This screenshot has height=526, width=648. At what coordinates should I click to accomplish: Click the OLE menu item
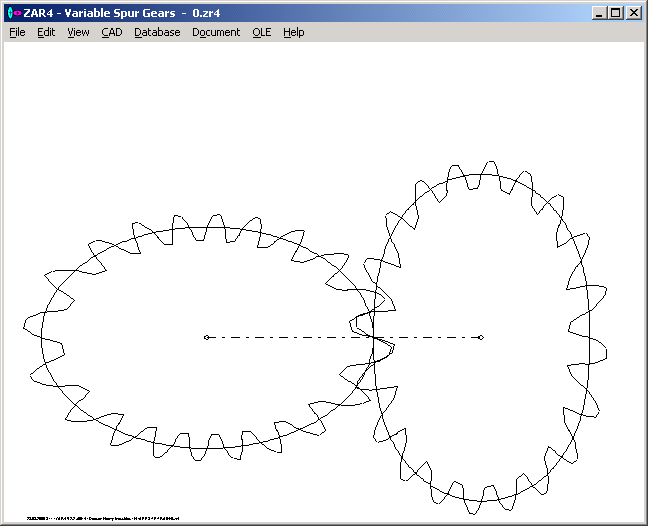pyautogui.click(x=261, y=32)
